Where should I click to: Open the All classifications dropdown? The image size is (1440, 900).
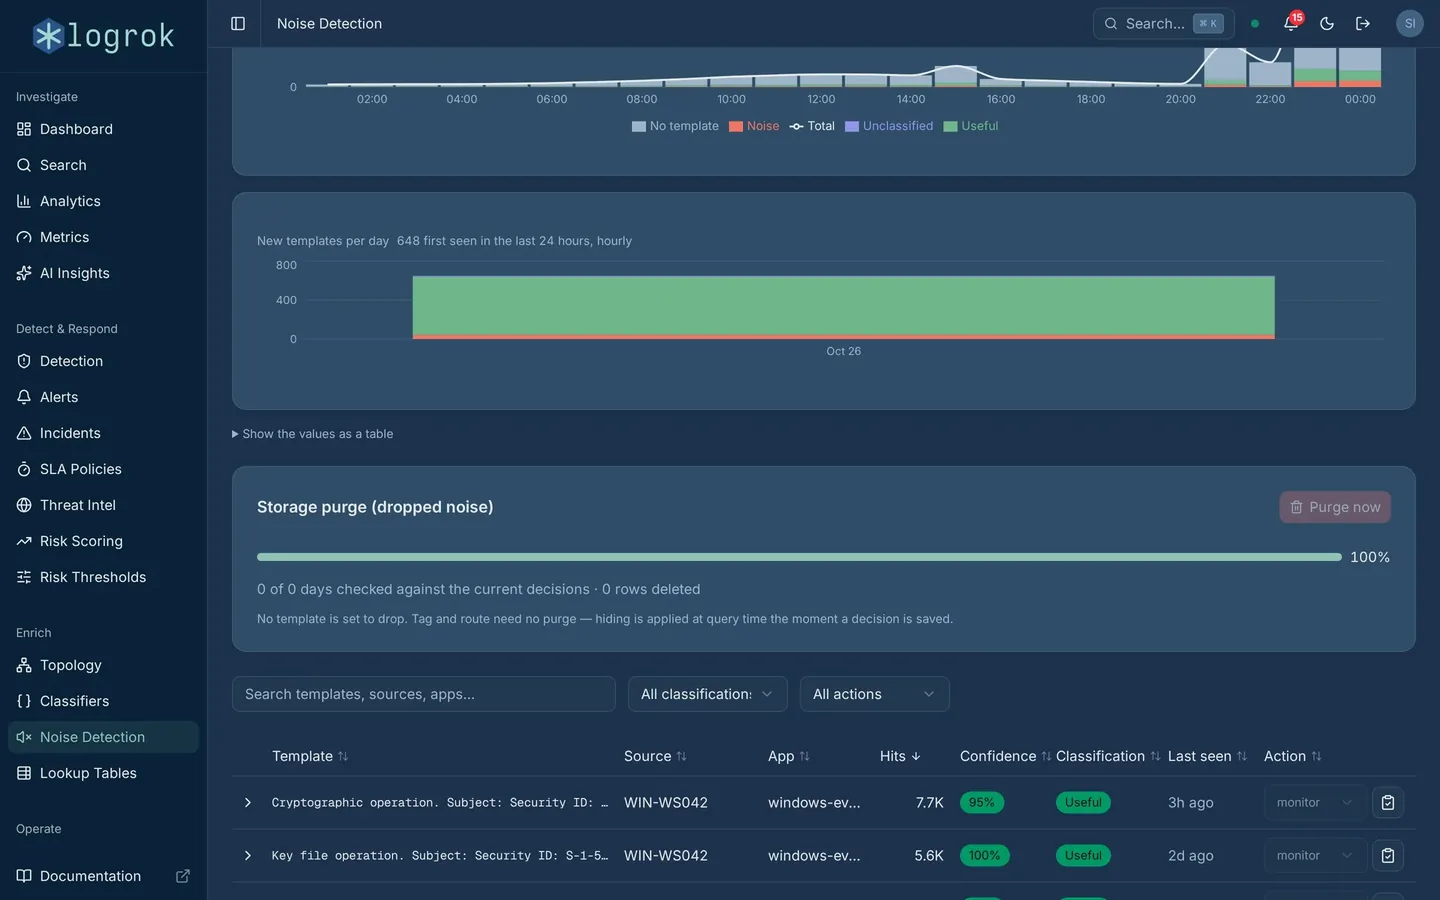click(x=708, y=694)
